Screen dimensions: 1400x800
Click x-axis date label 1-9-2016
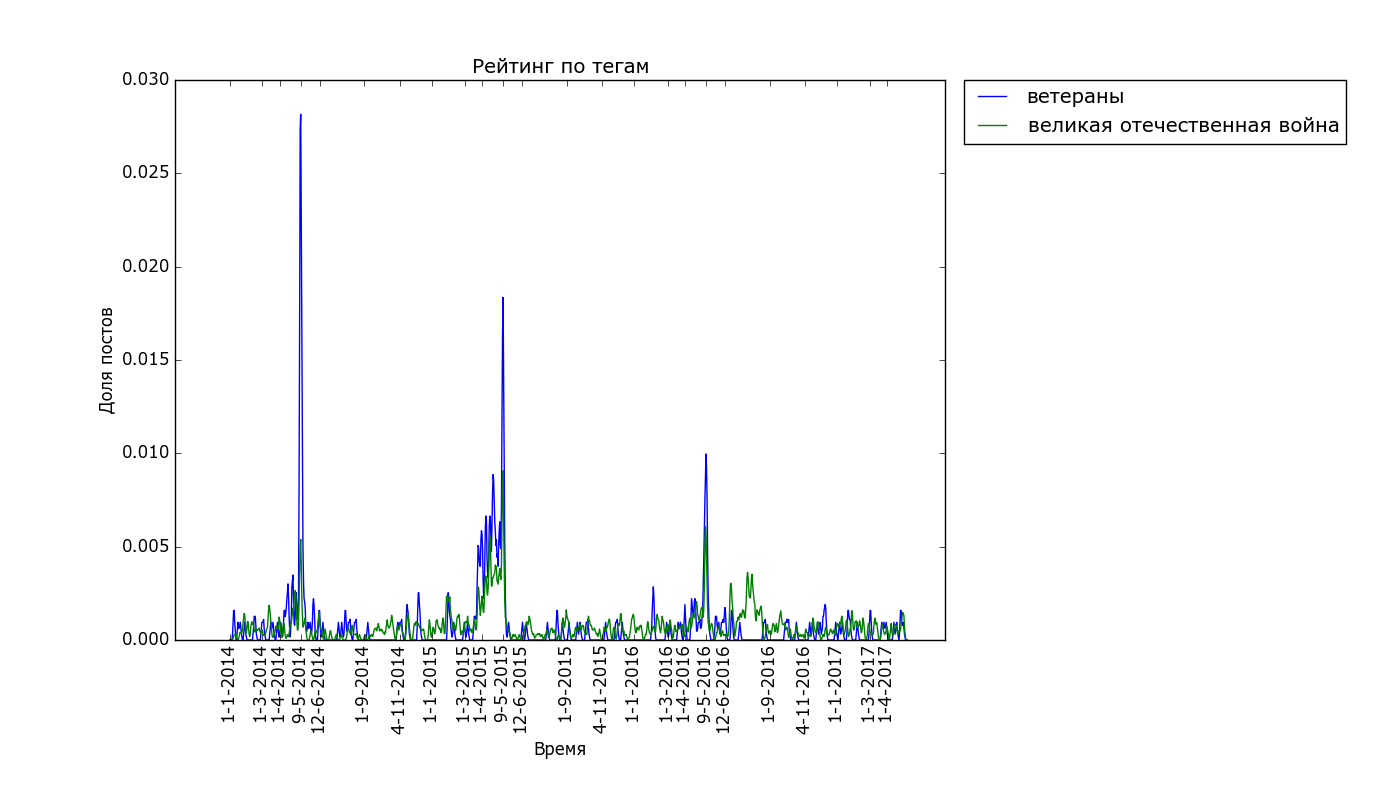pyautogui.click(x=768, y=685)
